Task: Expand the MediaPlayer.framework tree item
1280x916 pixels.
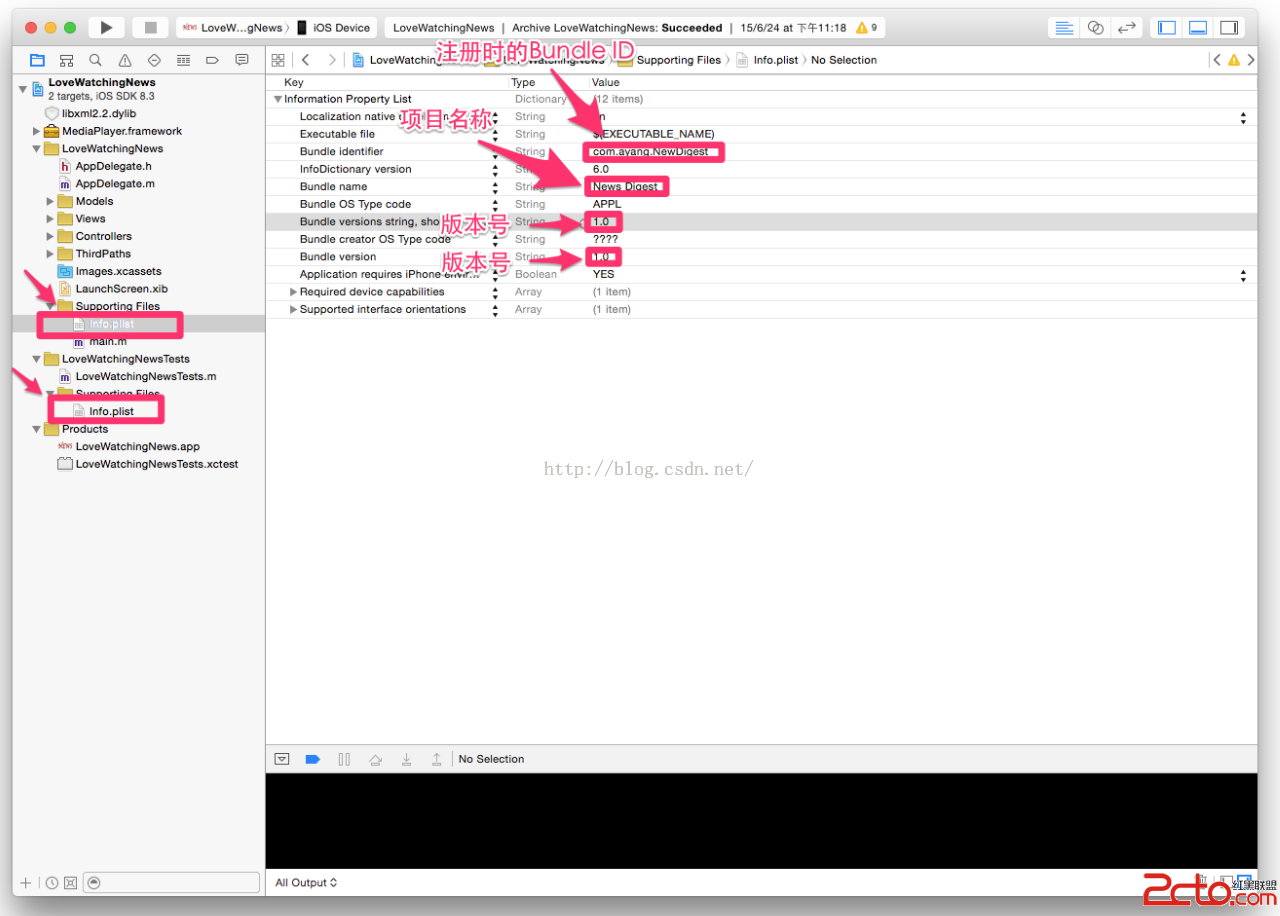Action: coord(37,131)
